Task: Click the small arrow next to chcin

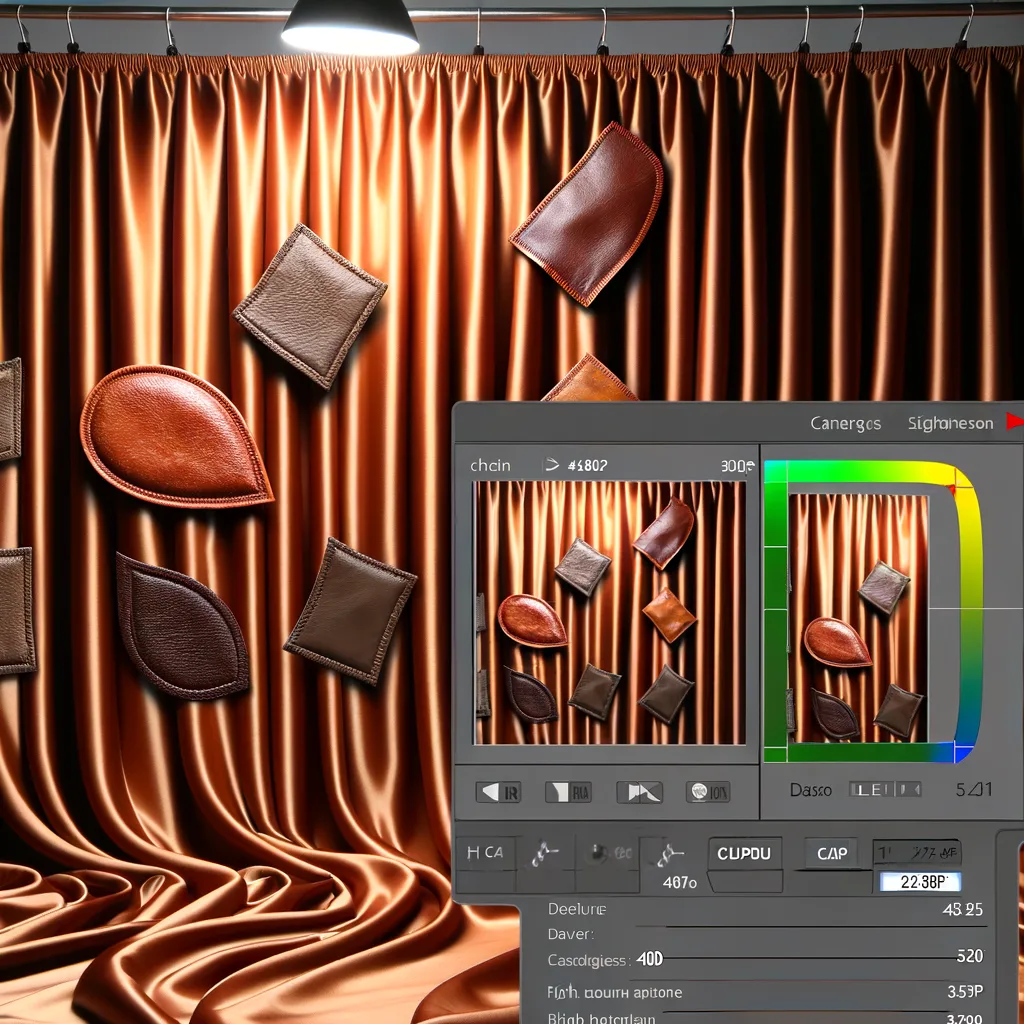Action: tap(550, 465)
